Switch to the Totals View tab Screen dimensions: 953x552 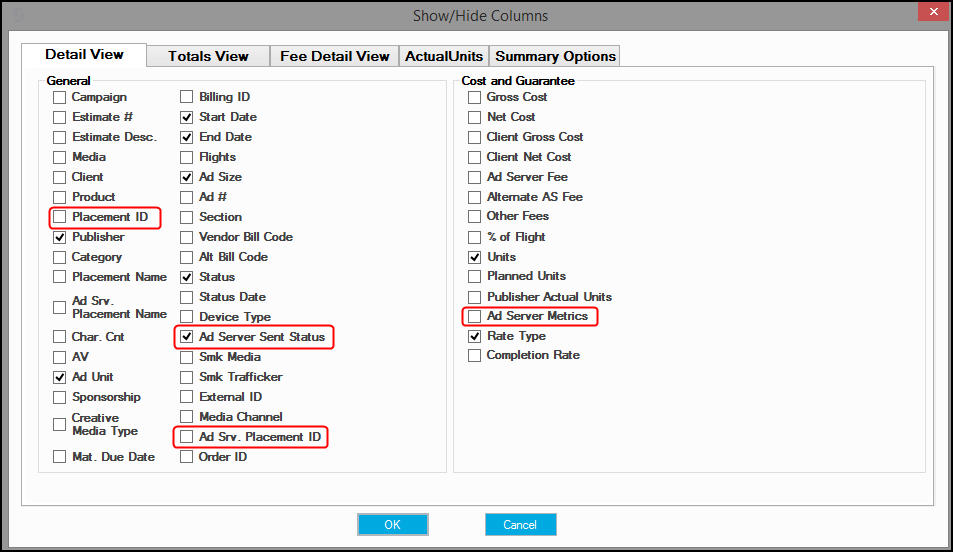[208, 56]
